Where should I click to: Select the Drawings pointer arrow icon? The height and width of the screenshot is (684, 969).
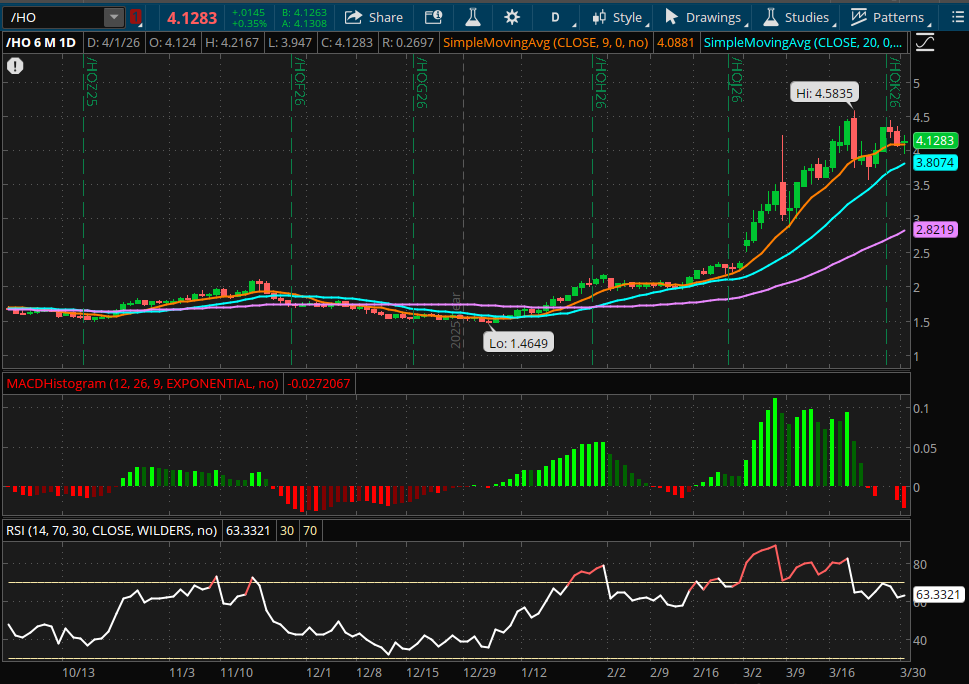(x=670, y=16)
